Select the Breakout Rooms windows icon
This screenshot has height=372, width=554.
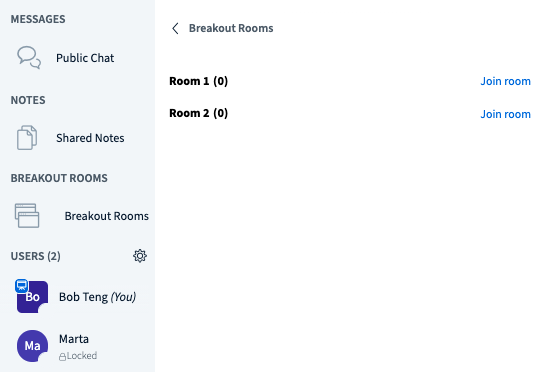pyautogui.click(x=27, y=215)
